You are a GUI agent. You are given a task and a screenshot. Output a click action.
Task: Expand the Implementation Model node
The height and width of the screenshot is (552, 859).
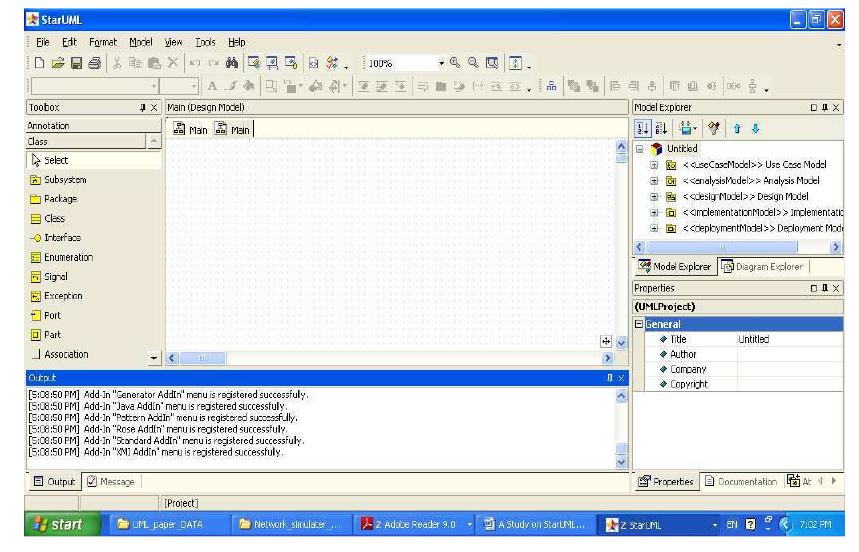(x=654, y=212)
